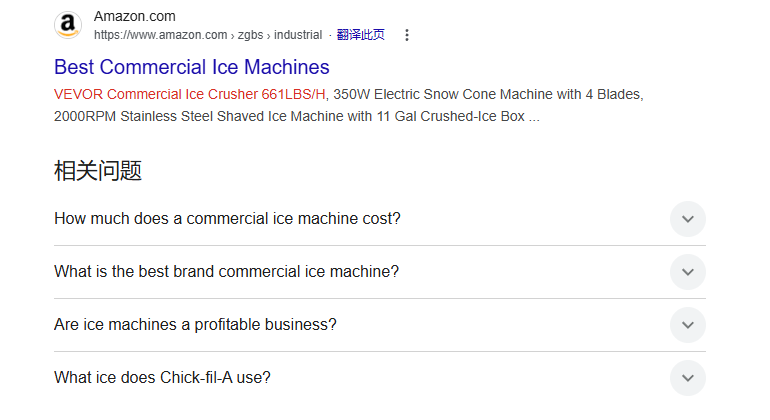This screenshot has height=420, width=770.
Task: Expand the best brand question chevron
Action: (687, 272)
